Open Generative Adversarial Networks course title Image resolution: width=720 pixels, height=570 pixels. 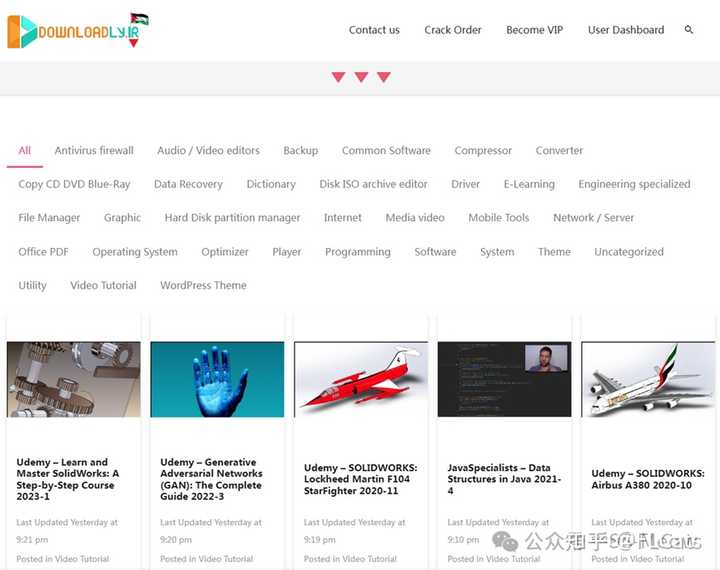click(211, 479)
